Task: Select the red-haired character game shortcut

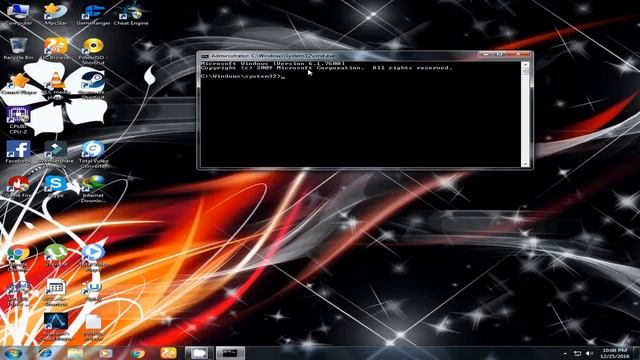Action: [18, 187]
